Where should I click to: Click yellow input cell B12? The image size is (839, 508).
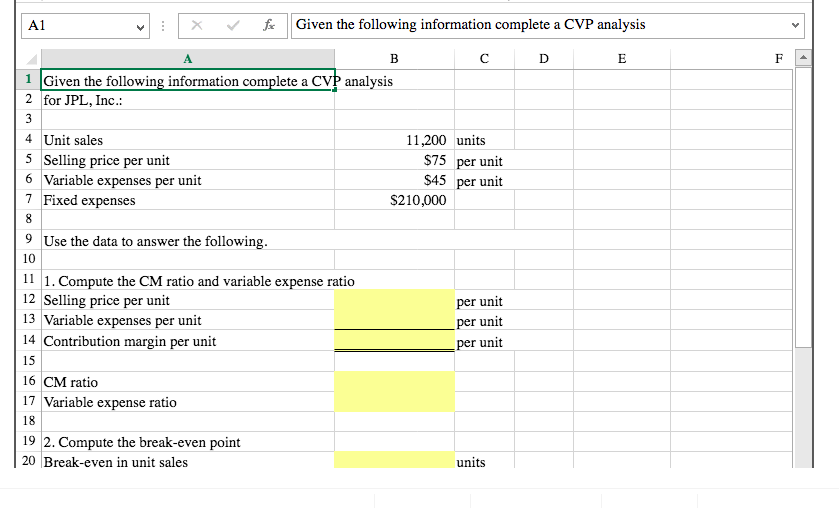tap(394, 300)
